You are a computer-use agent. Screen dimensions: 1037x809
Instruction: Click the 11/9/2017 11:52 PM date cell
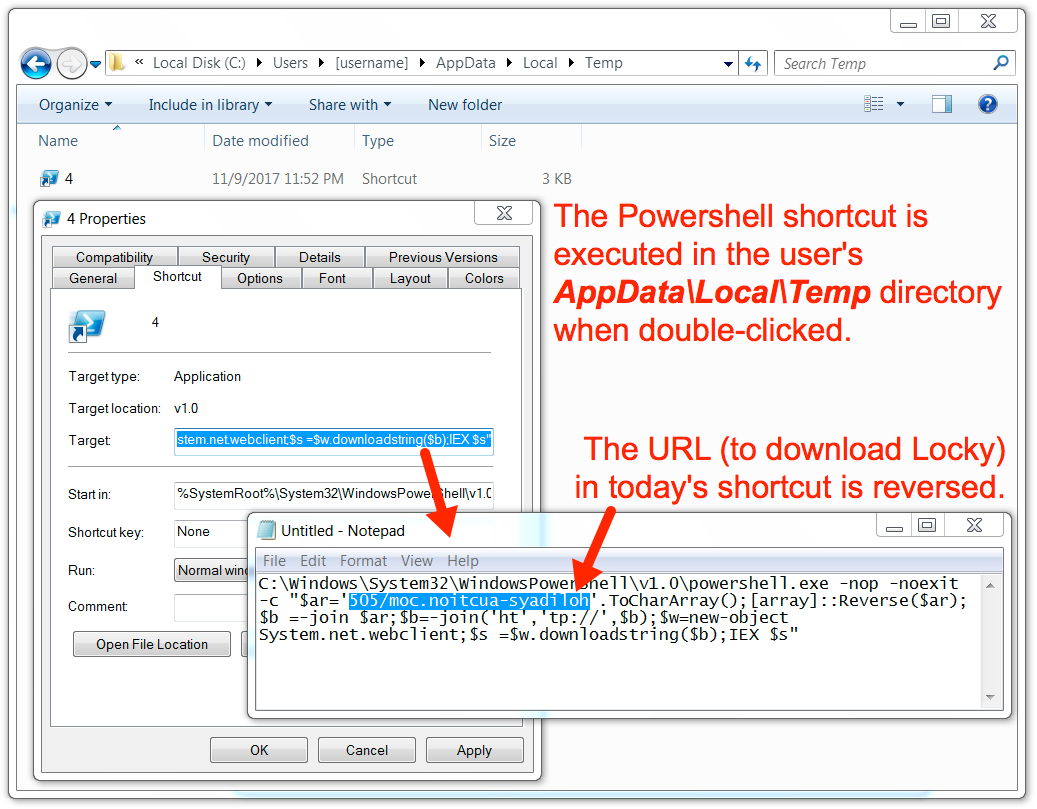278,179
